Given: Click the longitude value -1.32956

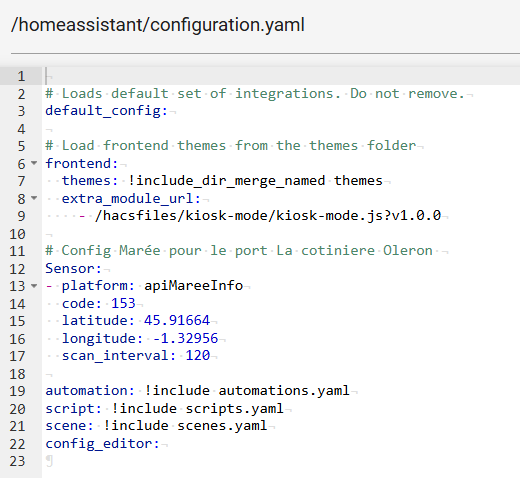Looking at the screenshot, I should (x=185, y=338).
